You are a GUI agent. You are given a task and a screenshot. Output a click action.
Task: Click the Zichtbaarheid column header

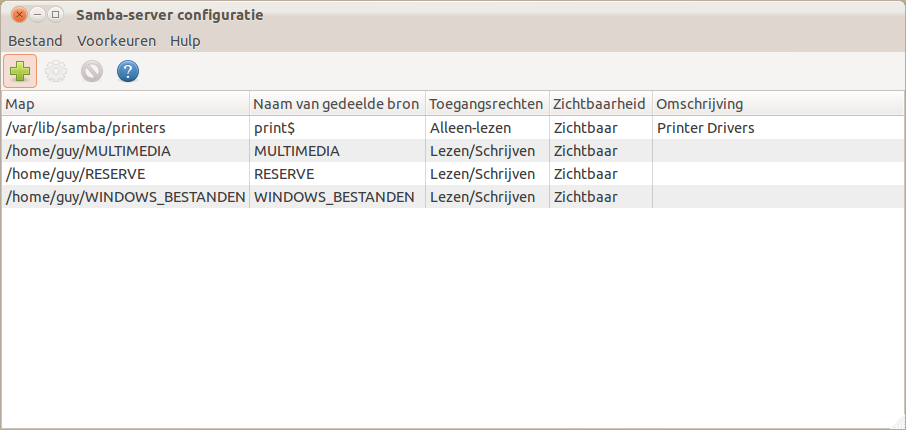click(x=599, y=104)
